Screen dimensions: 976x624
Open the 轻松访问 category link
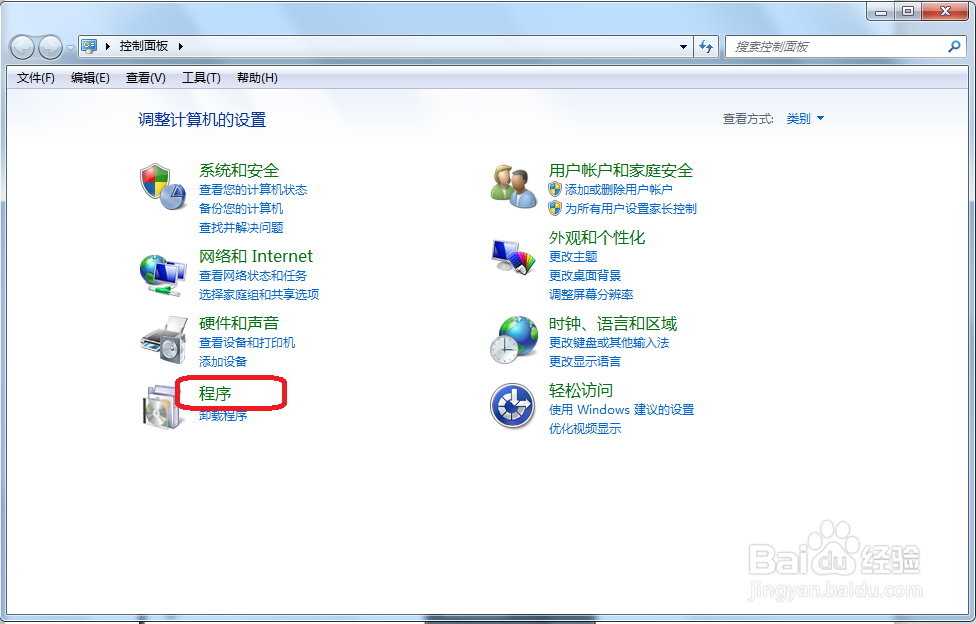581,390
